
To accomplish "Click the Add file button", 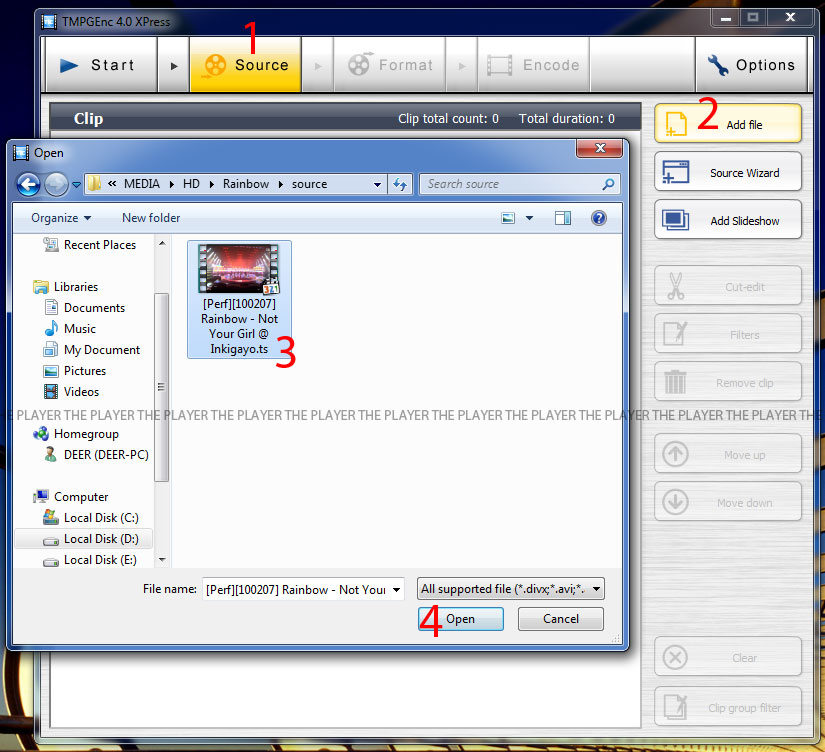I will tap(728, 124).
